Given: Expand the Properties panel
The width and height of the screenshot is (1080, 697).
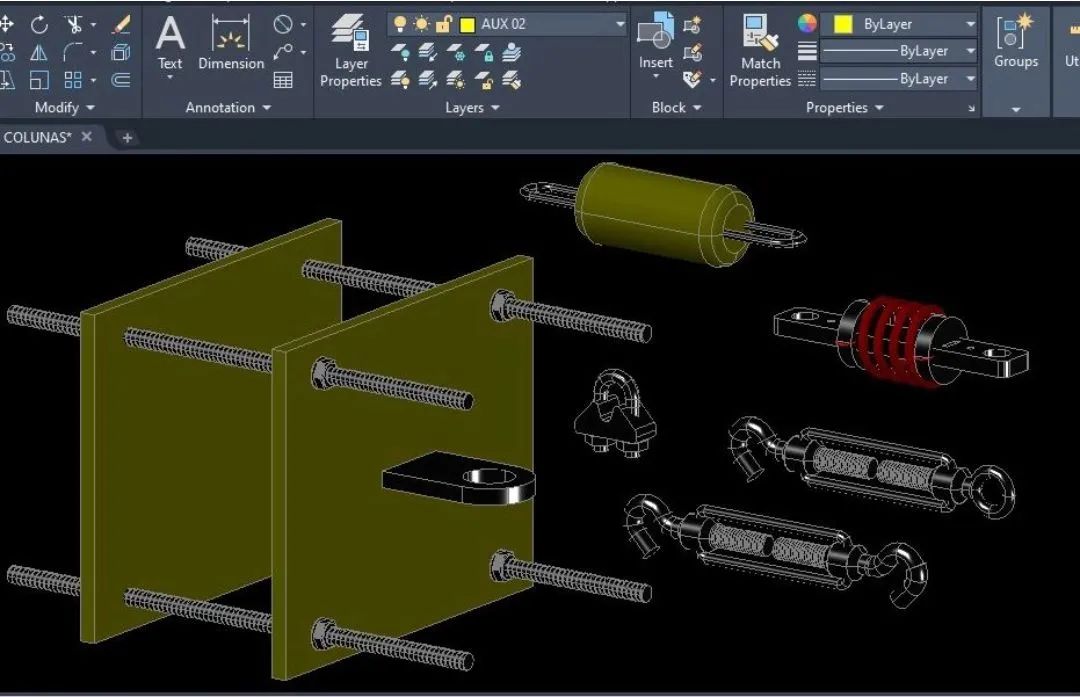Looking at the screenshot, I should 844,107.
